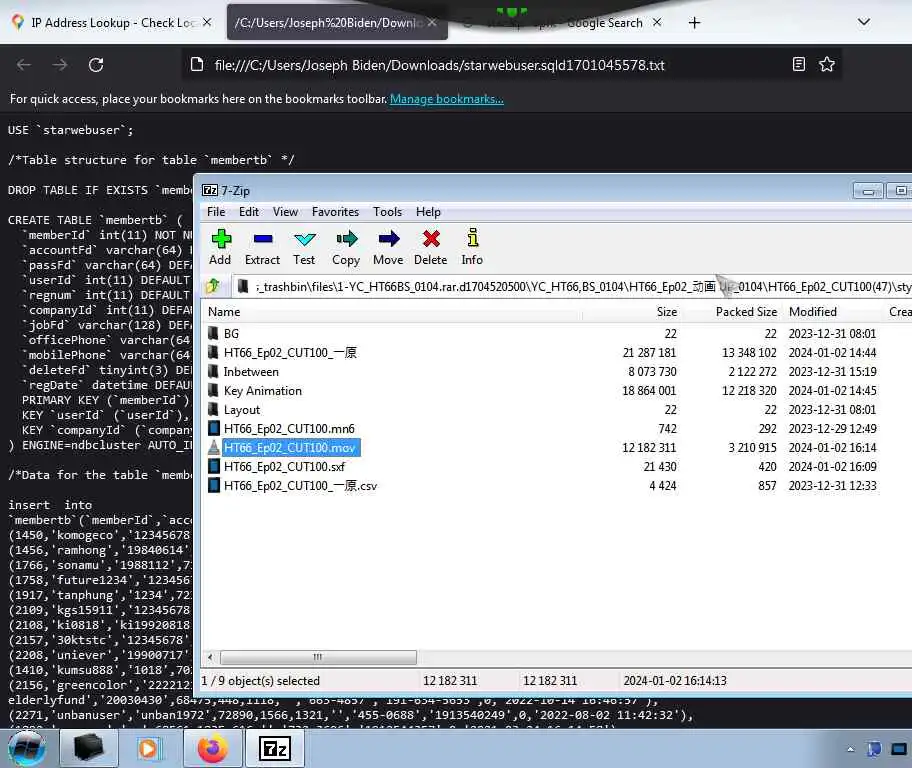Open the 7-Zip File menu
Image resolution: width=912 pixels, height=768 pixels.
coord(216,212)
